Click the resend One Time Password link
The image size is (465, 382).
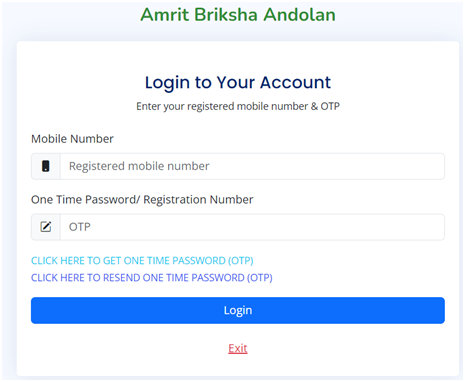tap(152, 278)
